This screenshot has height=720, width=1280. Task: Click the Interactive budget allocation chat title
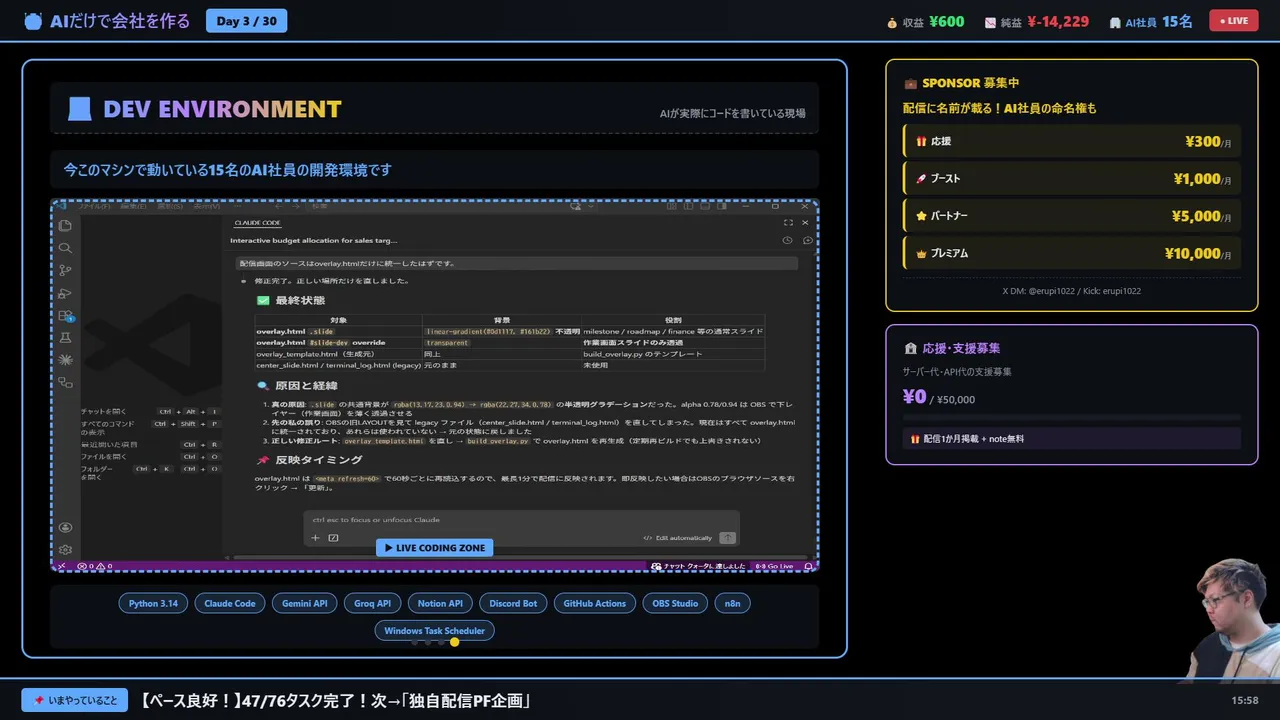[313, 240]
